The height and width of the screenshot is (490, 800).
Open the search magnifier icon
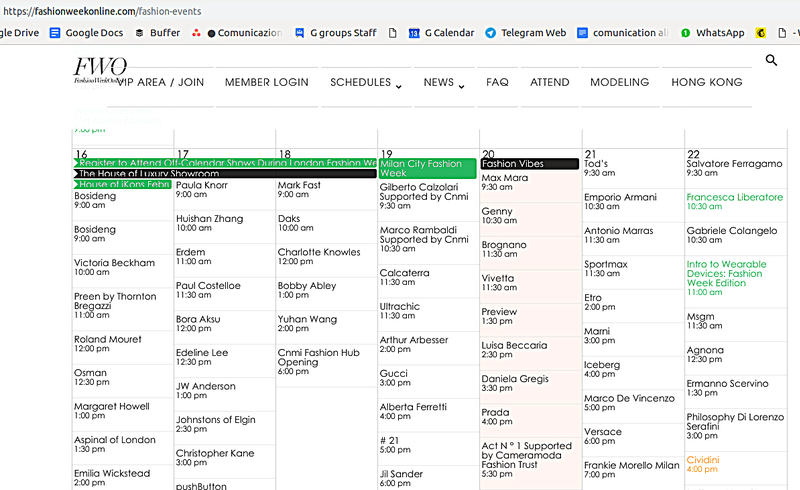(771, 60)
